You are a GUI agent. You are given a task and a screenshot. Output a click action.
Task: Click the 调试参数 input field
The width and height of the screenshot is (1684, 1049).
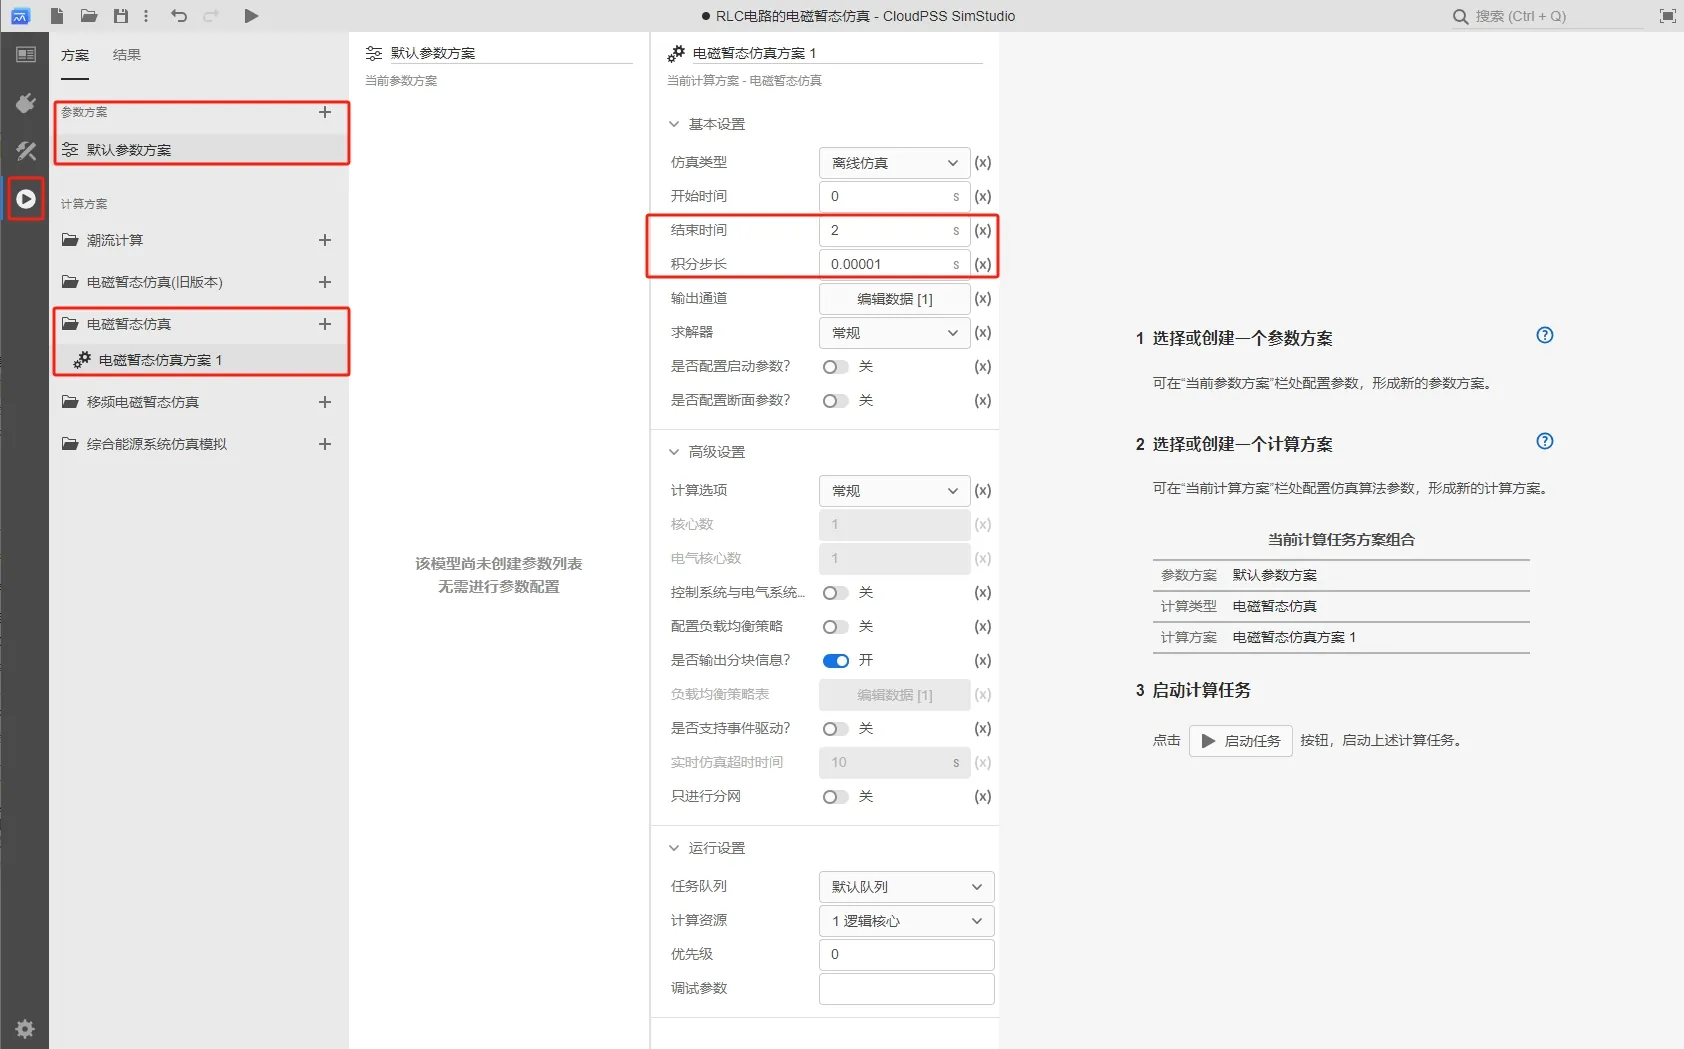coord(907,989)
